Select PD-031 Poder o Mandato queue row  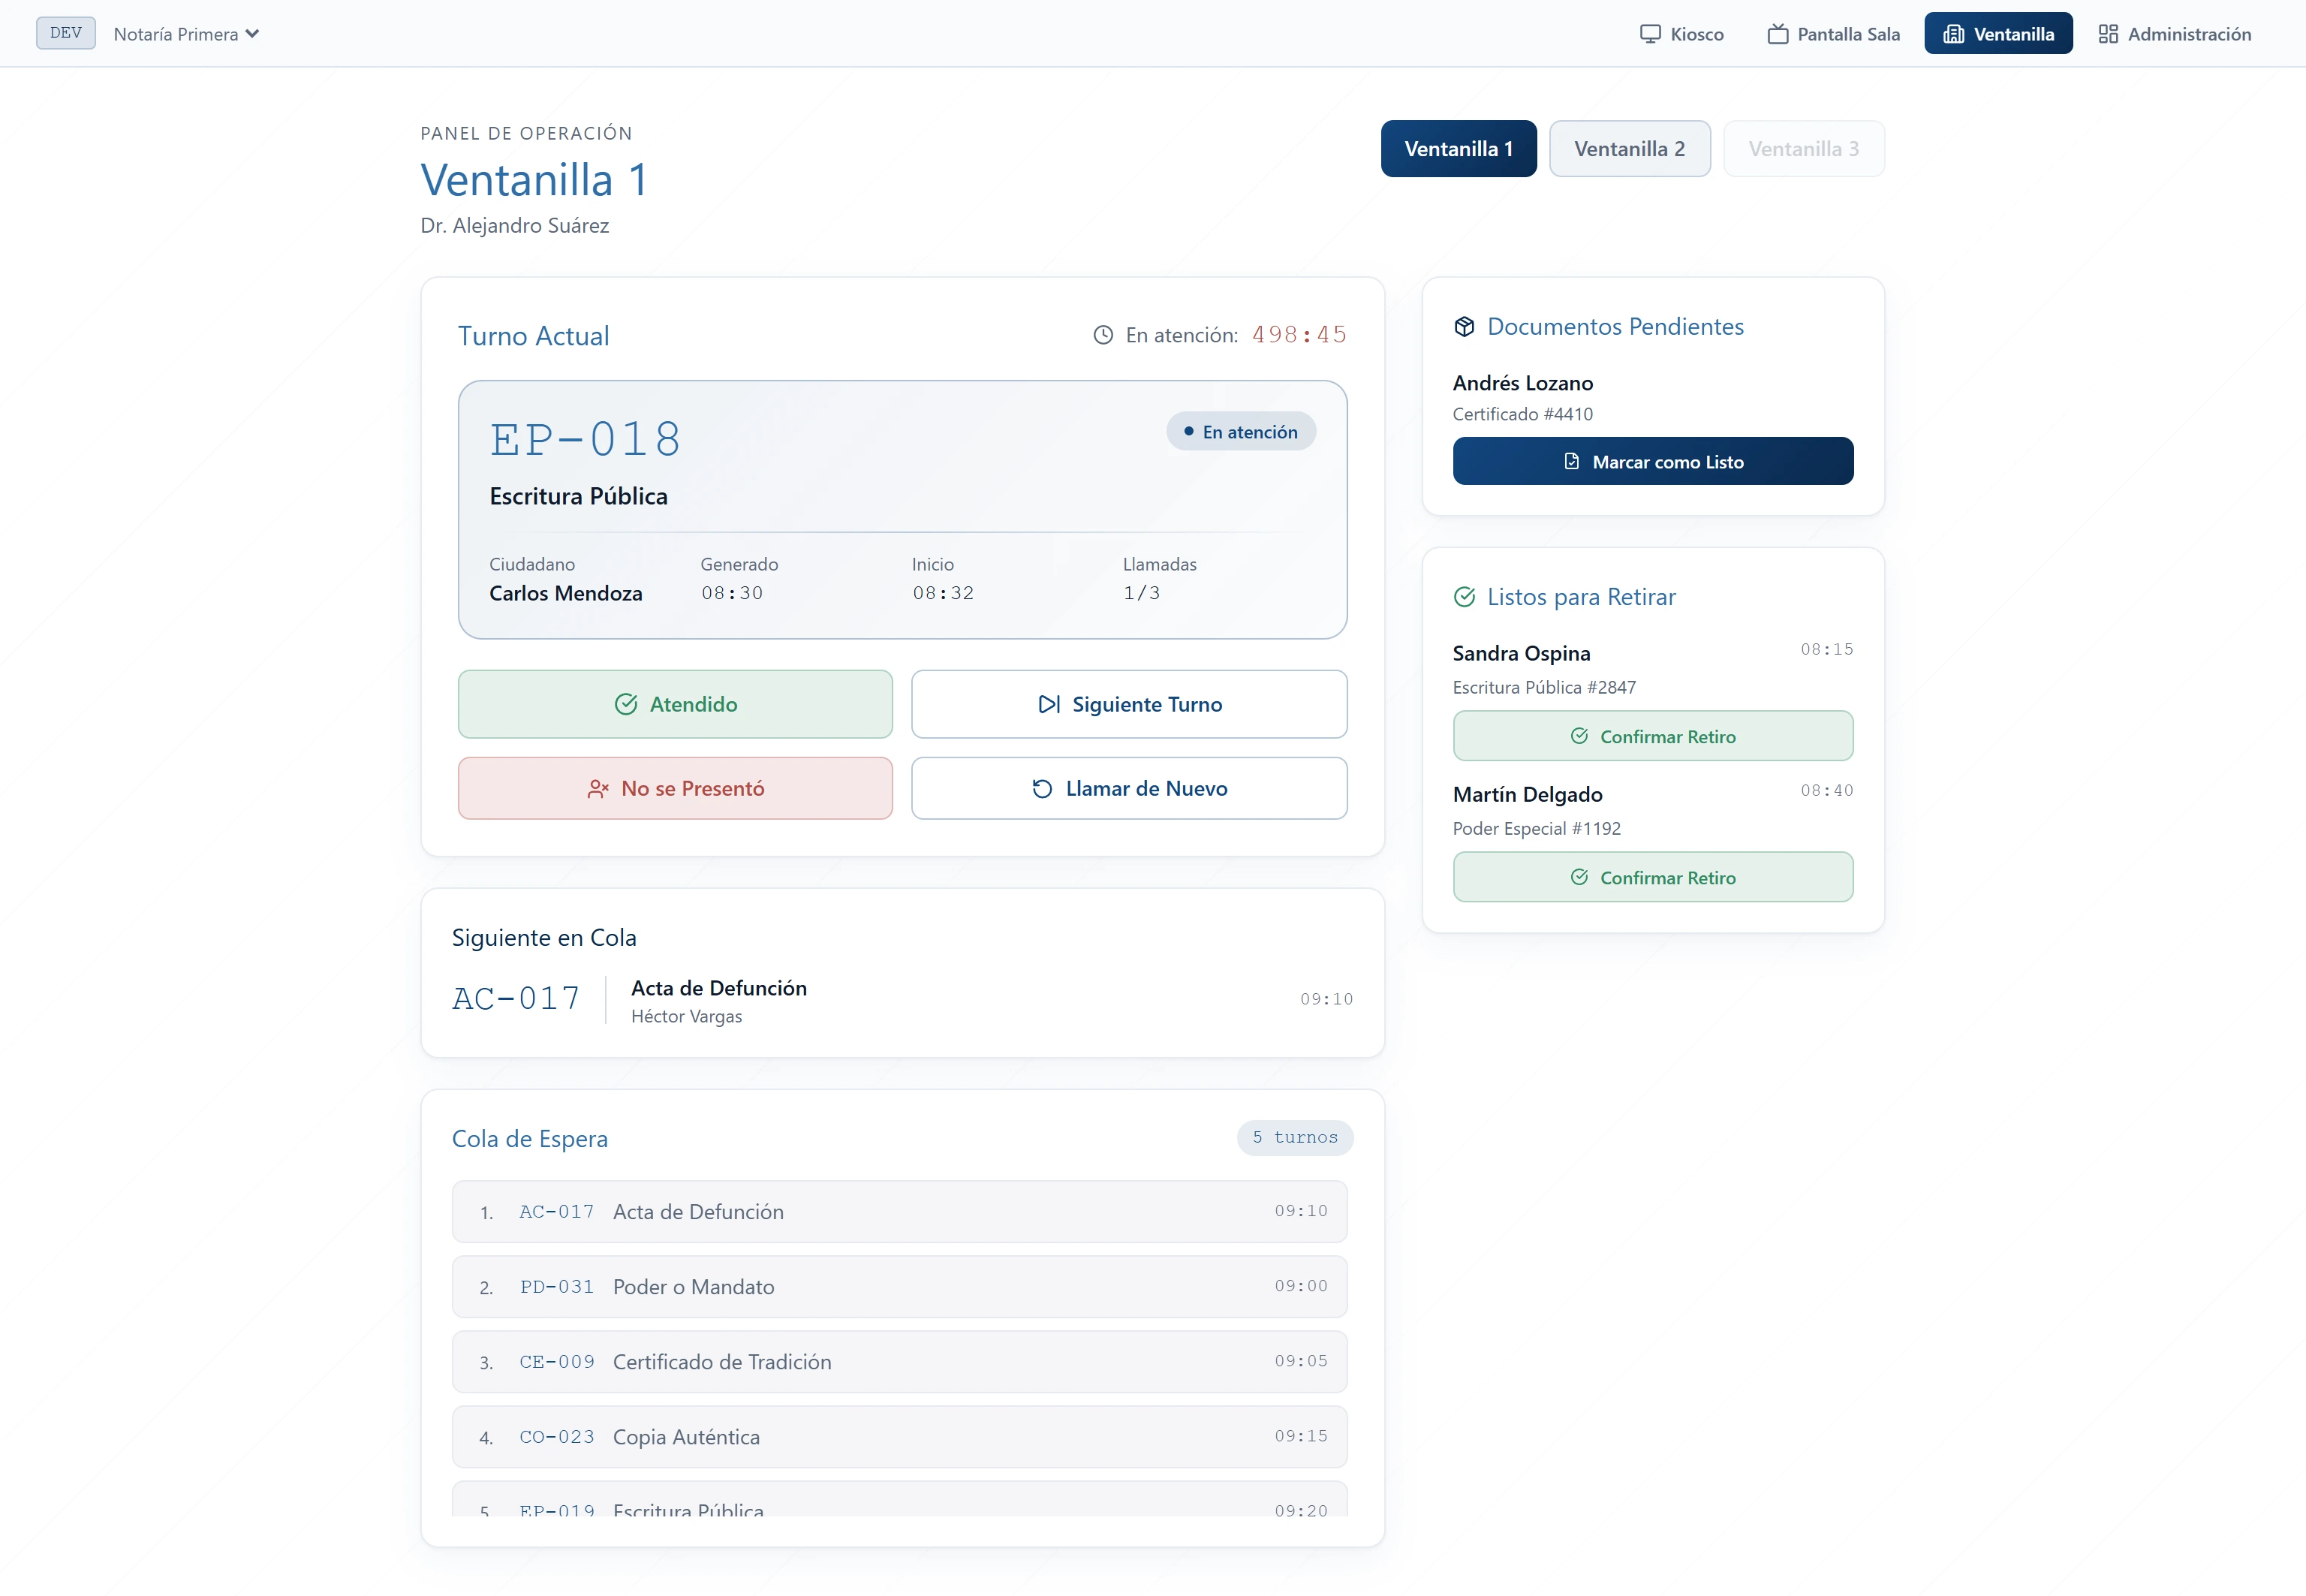click(899, 1287)
